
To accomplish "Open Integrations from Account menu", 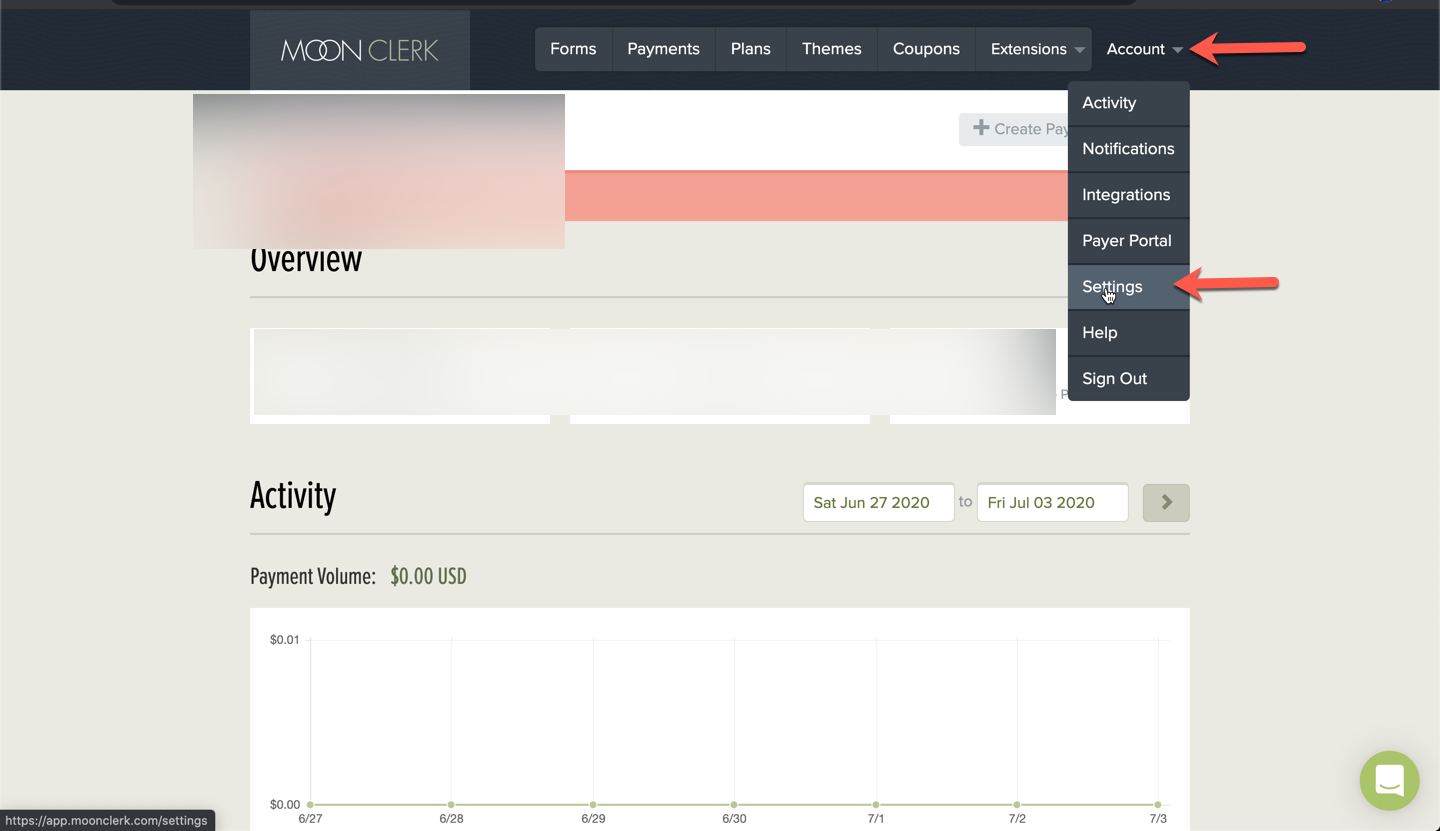I will pos(1128,195).
